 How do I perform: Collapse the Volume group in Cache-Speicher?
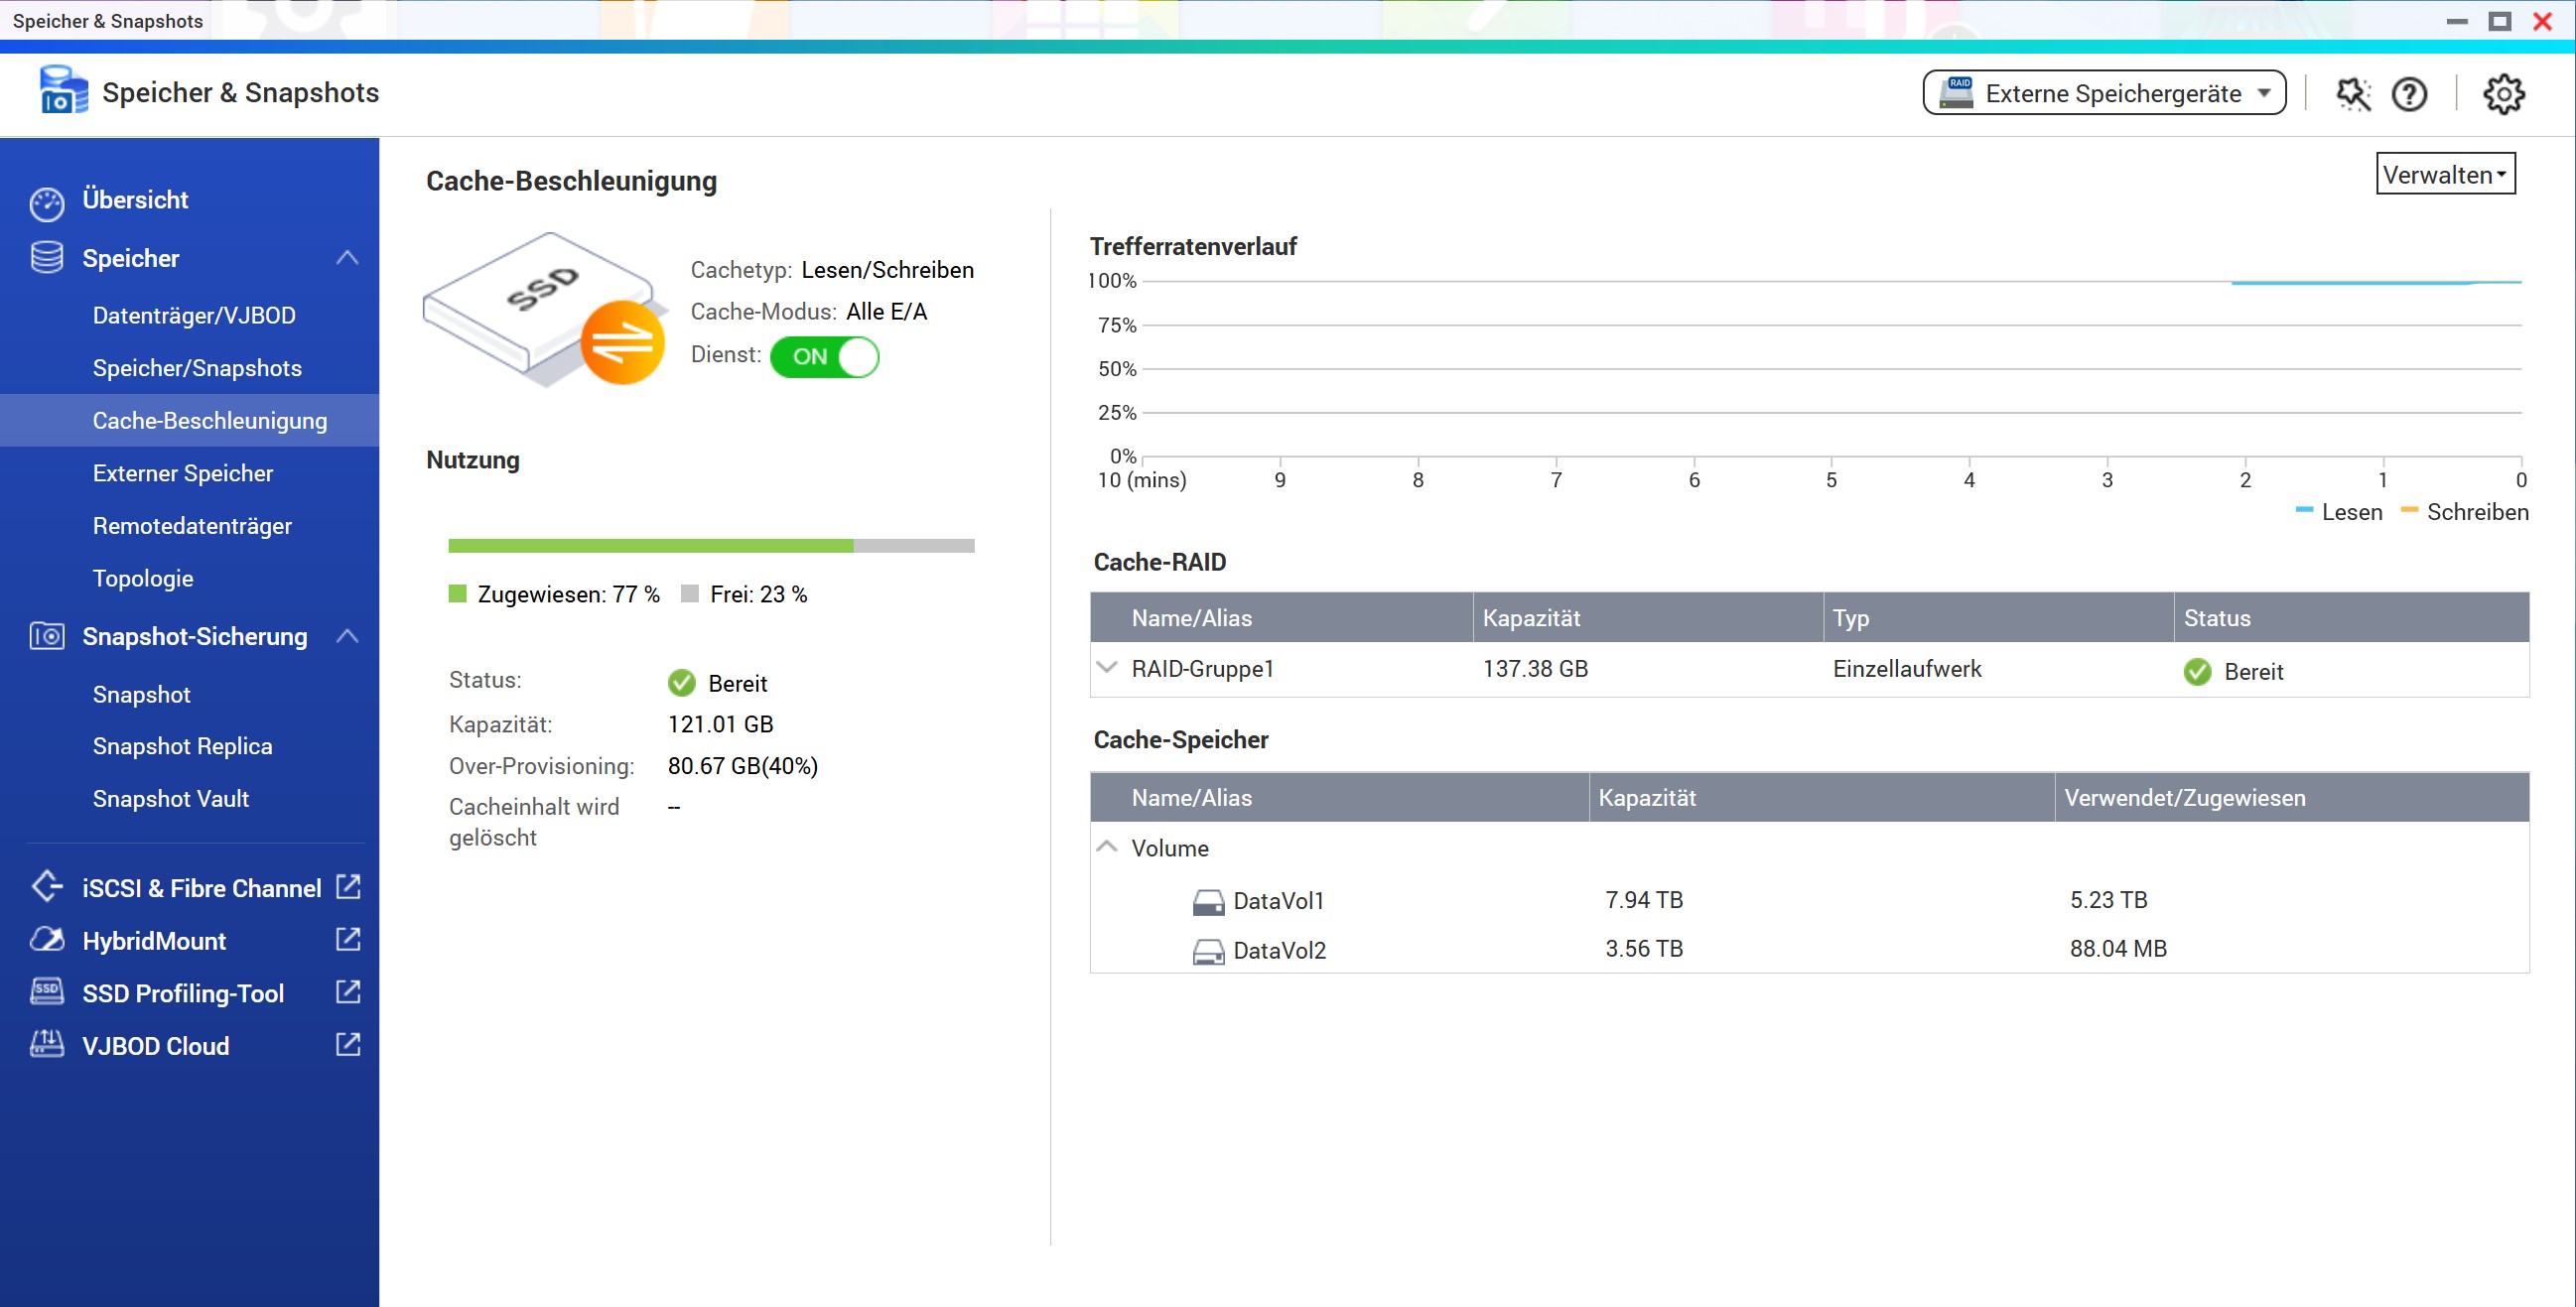(x=1106, y=847)
